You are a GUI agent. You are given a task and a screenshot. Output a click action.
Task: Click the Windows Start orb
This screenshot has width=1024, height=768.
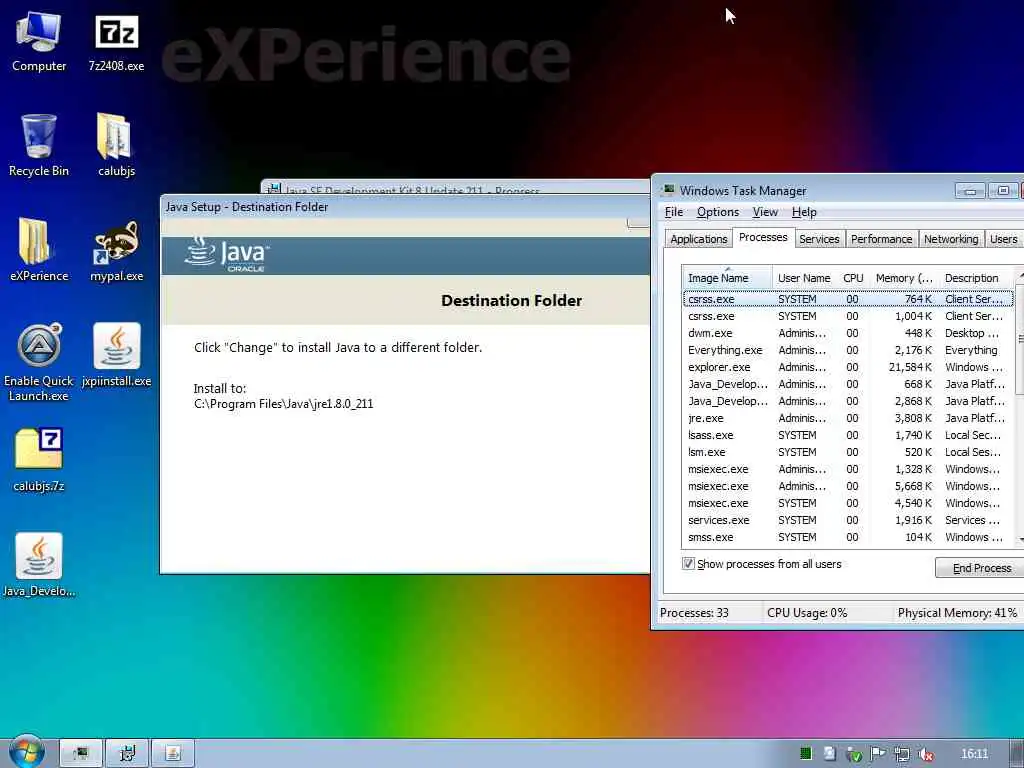pyautogui.click(x=26, y=753)
